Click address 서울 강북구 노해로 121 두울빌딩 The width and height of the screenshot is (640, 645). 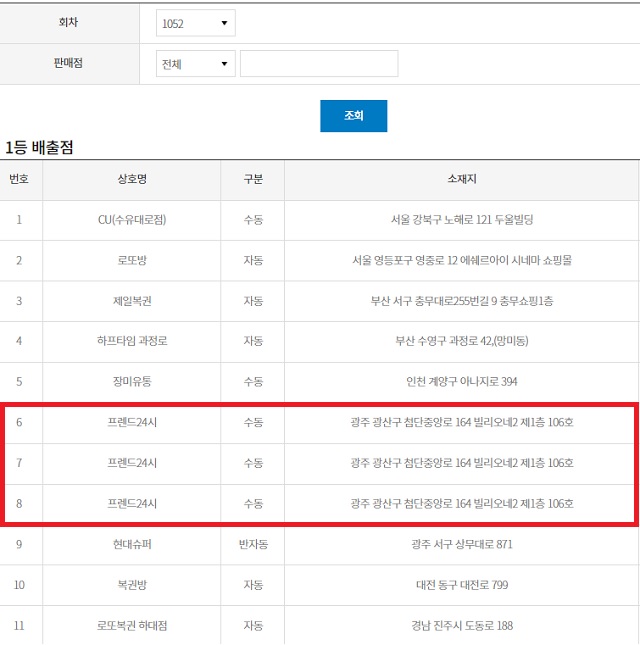tap(462, 220)
